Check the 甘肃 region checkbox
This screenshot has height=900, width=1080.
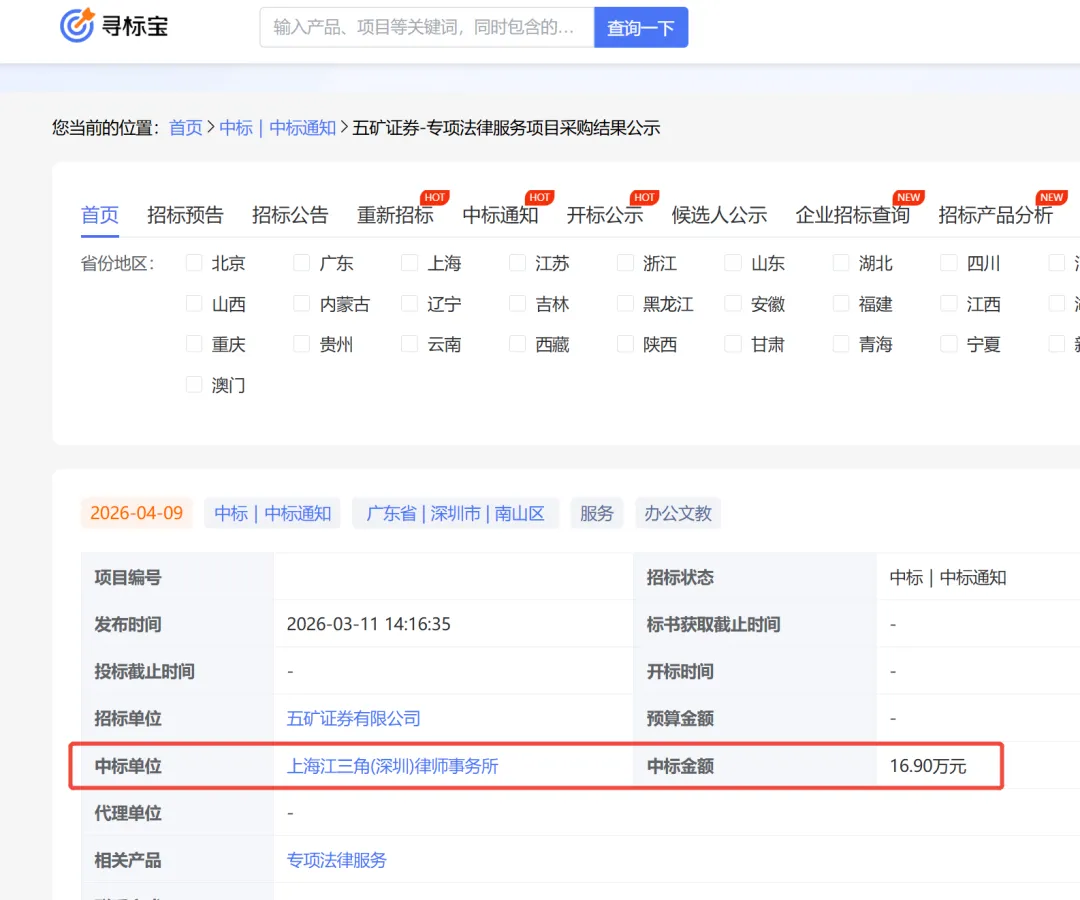point(733,344)
